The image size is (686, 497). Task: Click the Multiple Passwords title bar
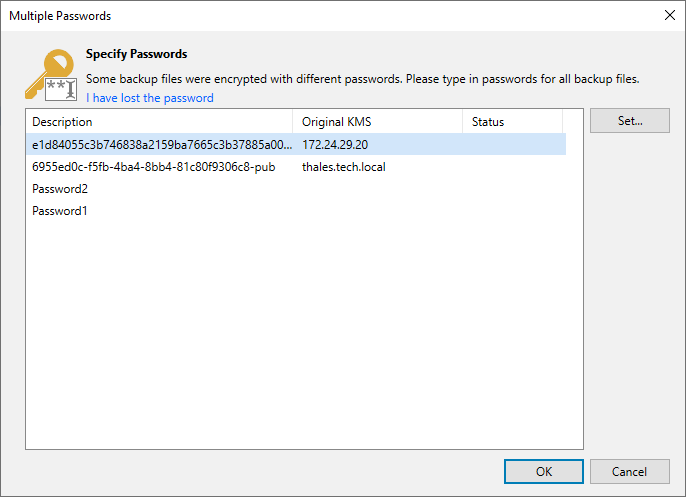[x=300, y=16]
